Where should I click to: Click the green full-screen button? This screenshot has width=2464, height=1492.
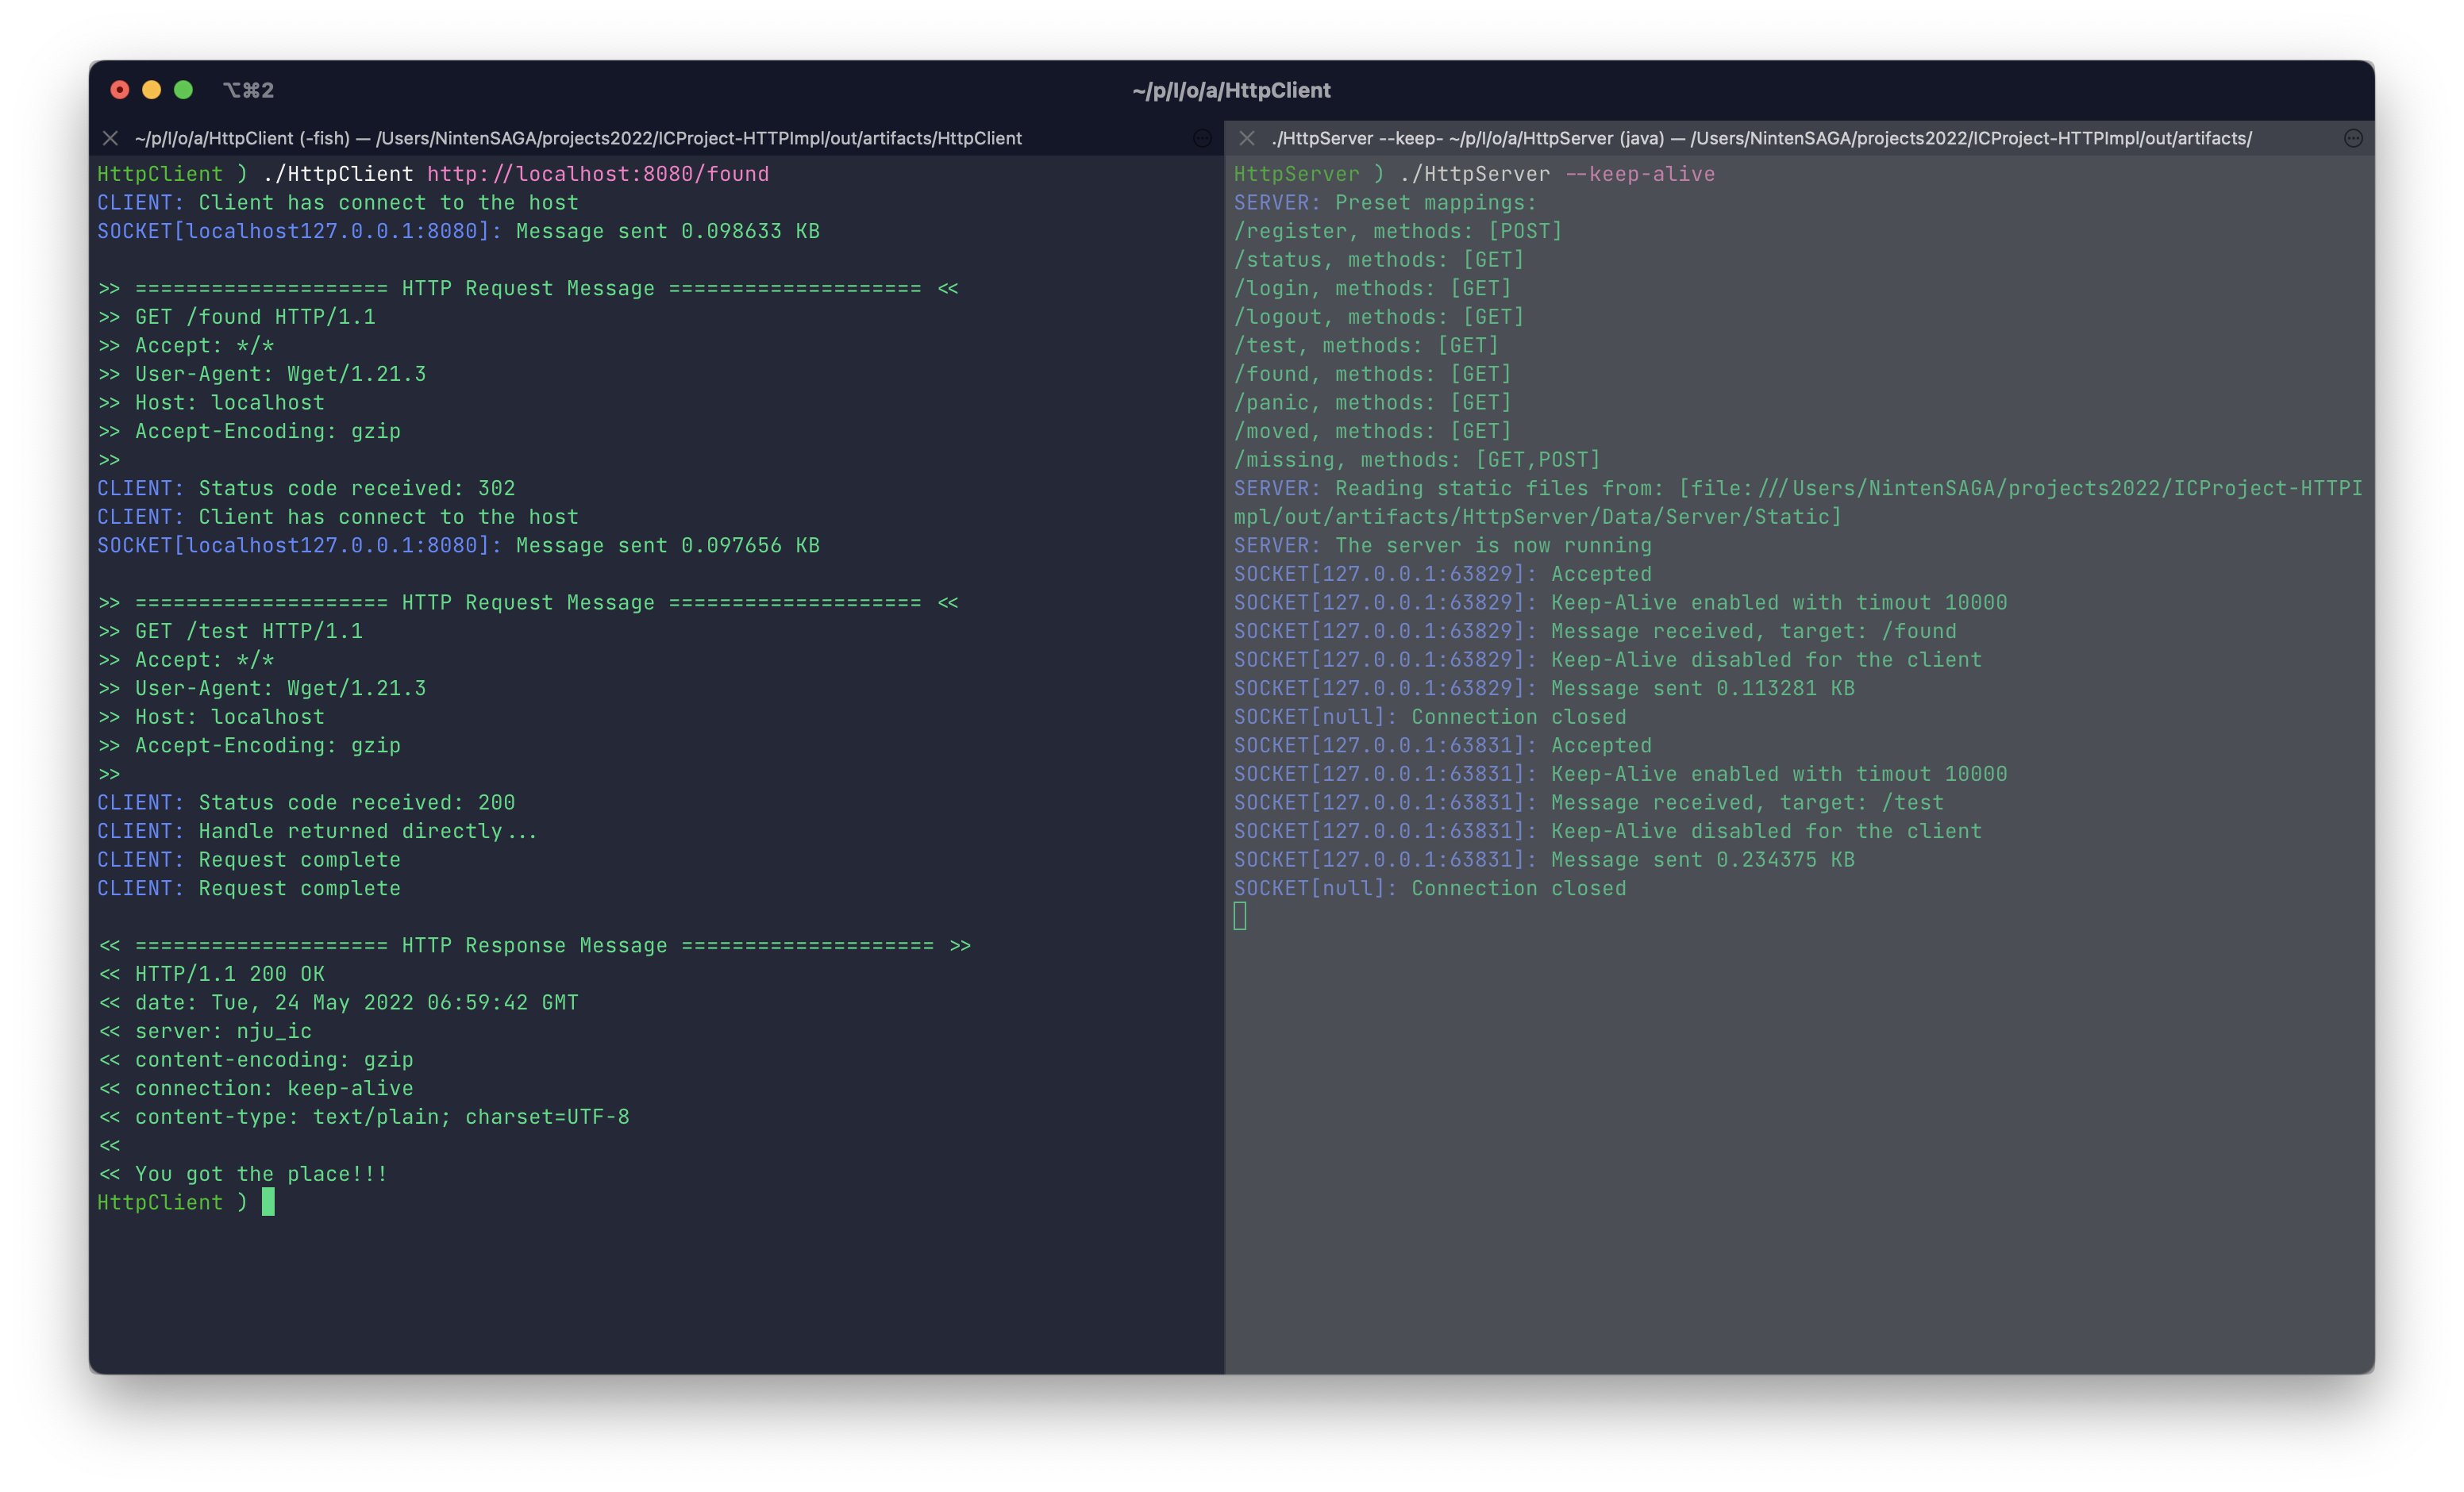184,90
